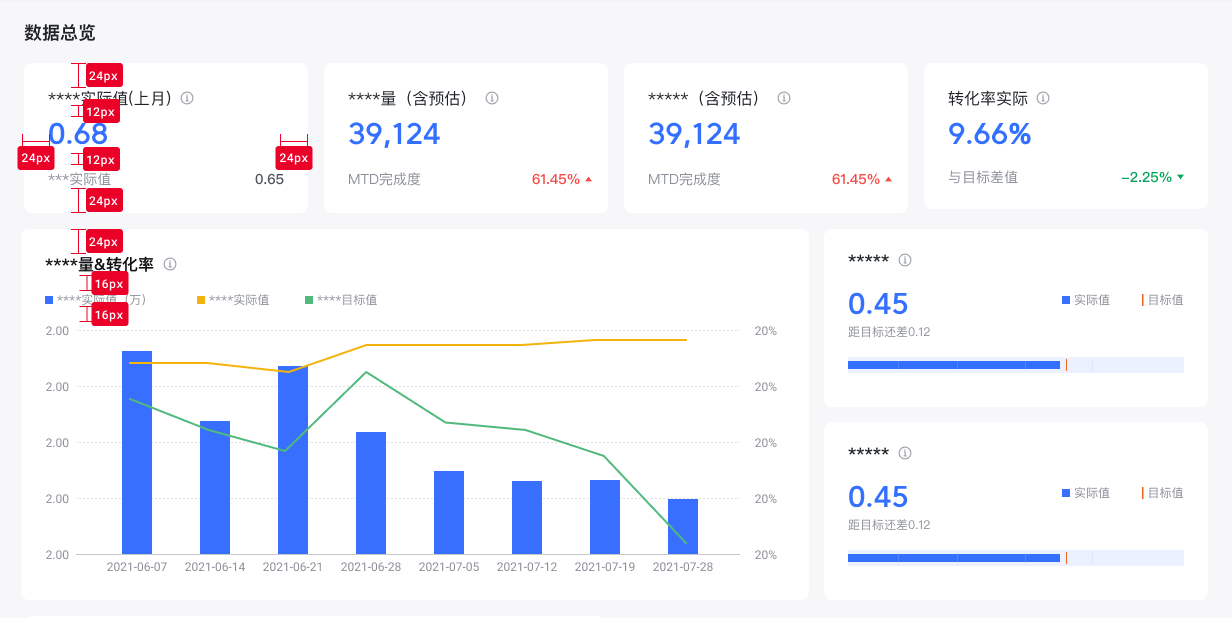The height and width of the screenshot is (618, 1232).
Task: Click the 2021-07-28 date label on axis
Action: pyautogui.click(x=683, y=567)
